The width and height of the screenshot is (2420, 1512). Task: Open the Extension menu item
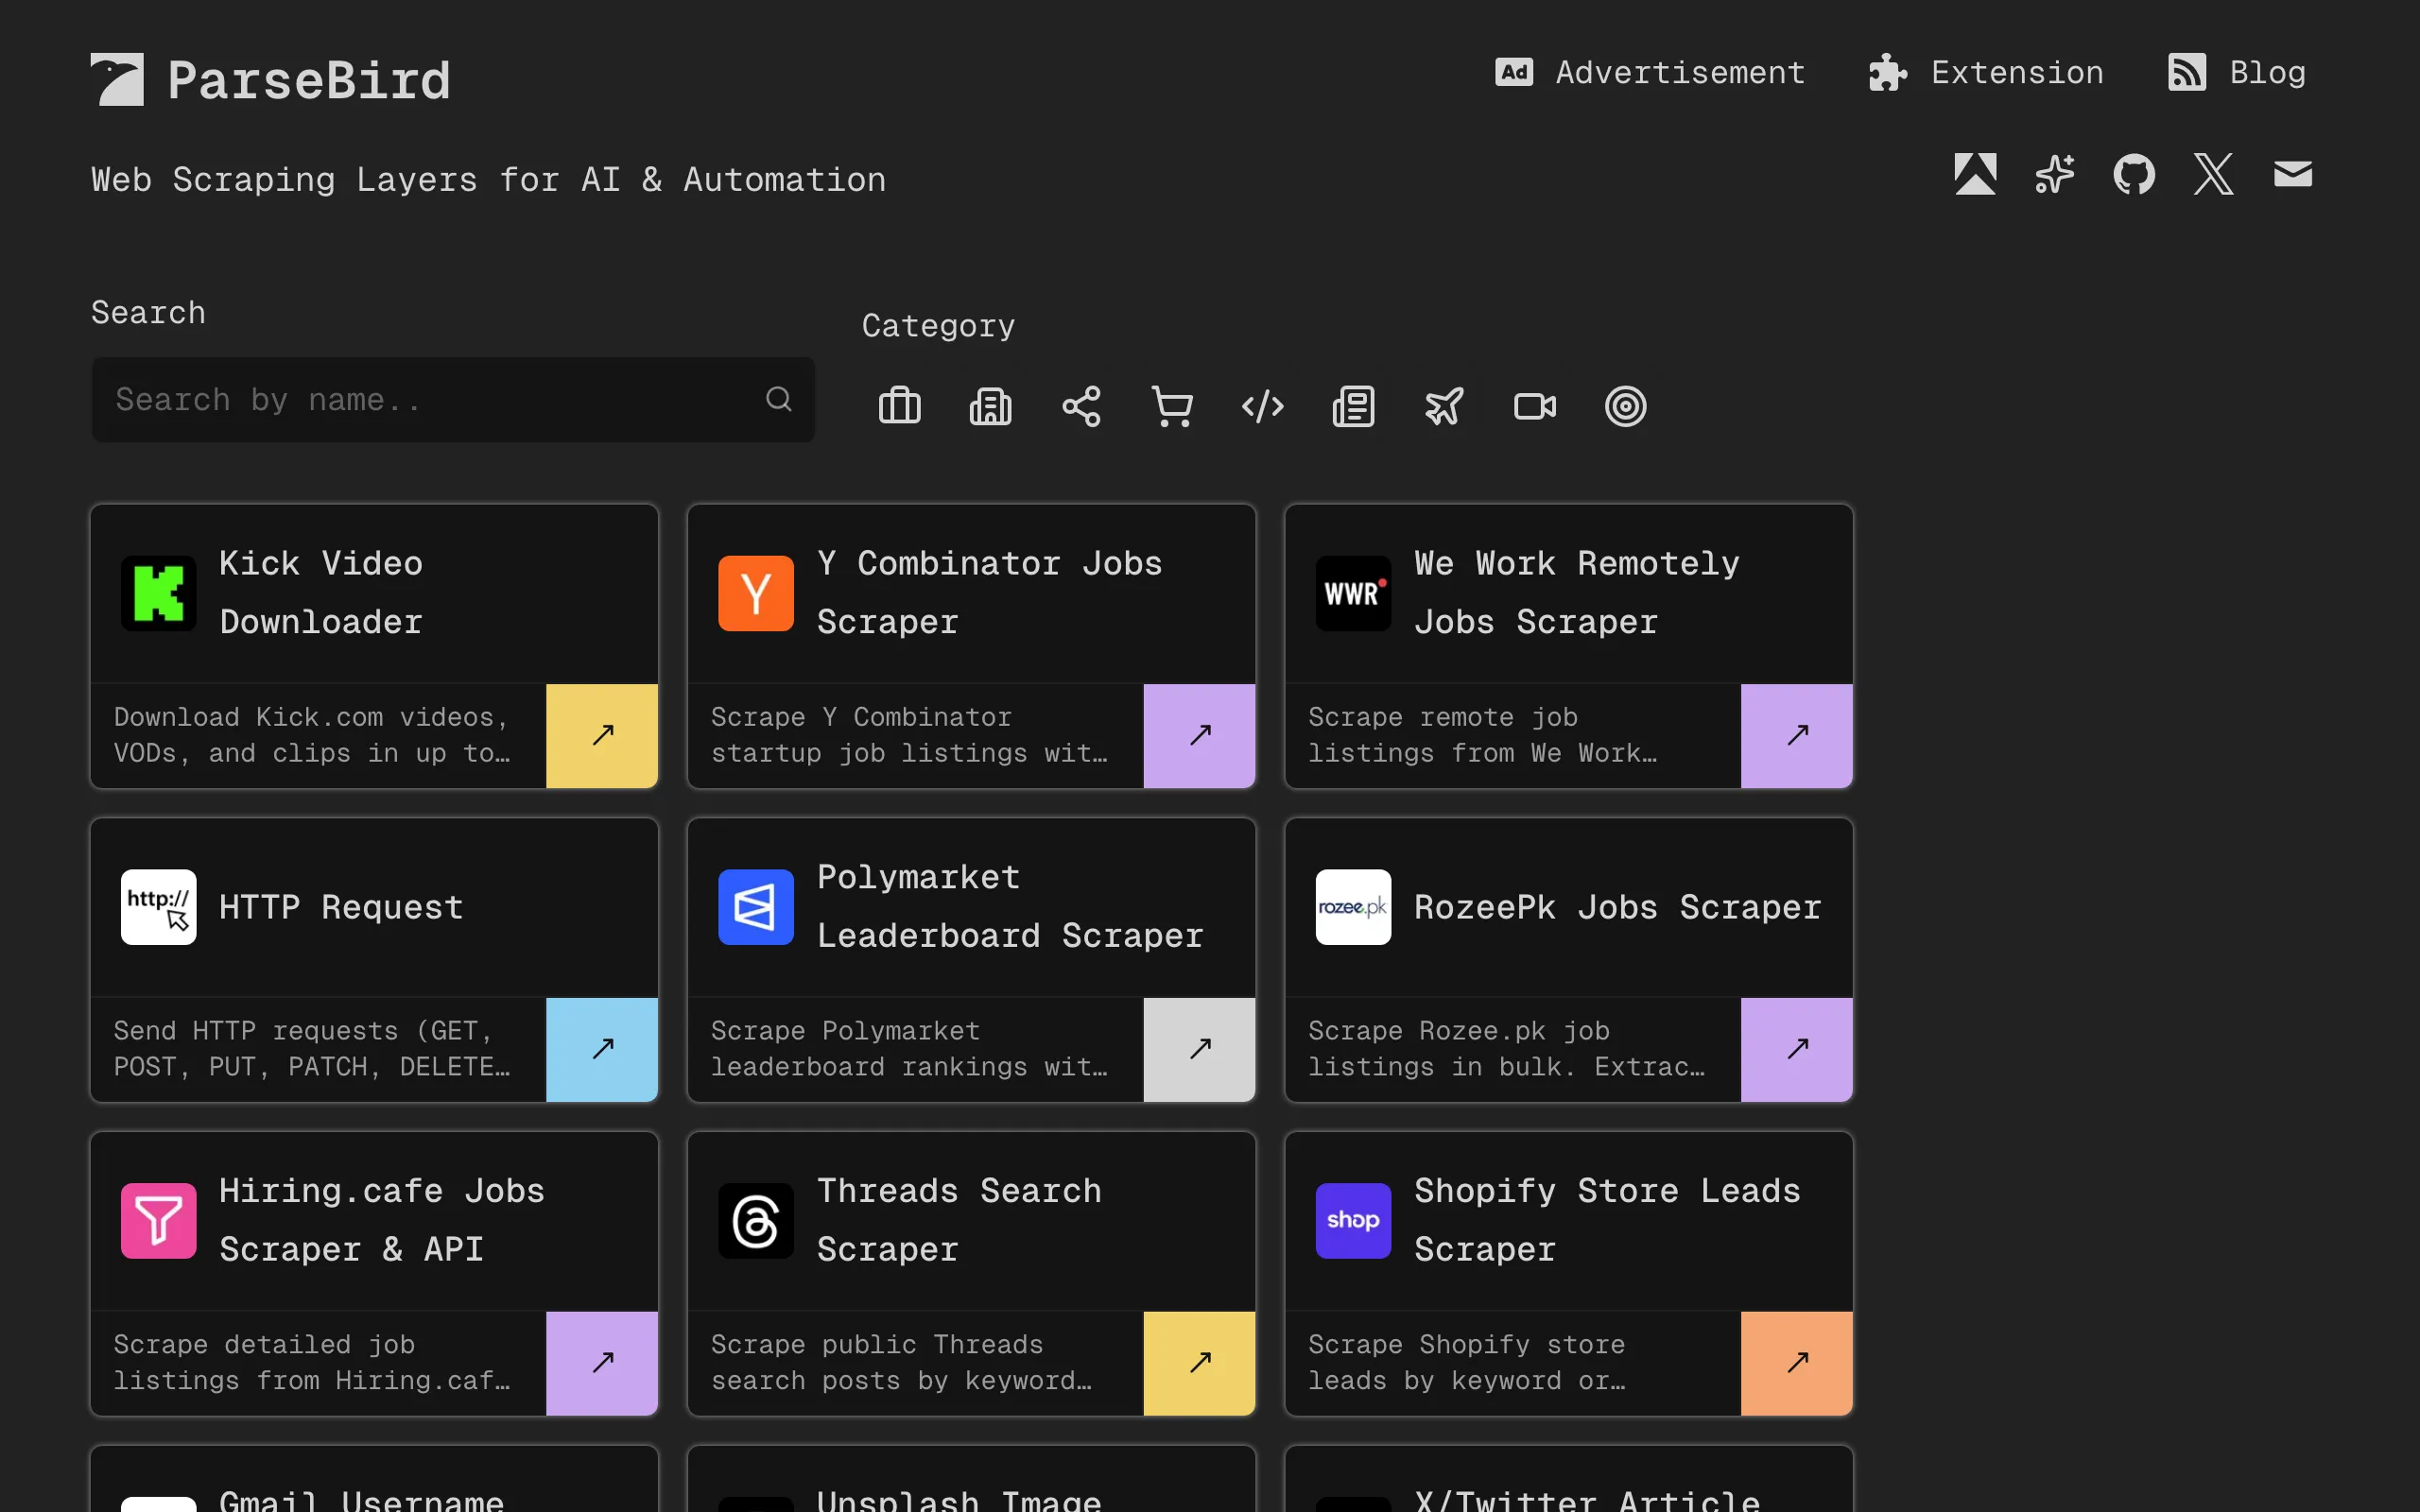point(1986,72)
